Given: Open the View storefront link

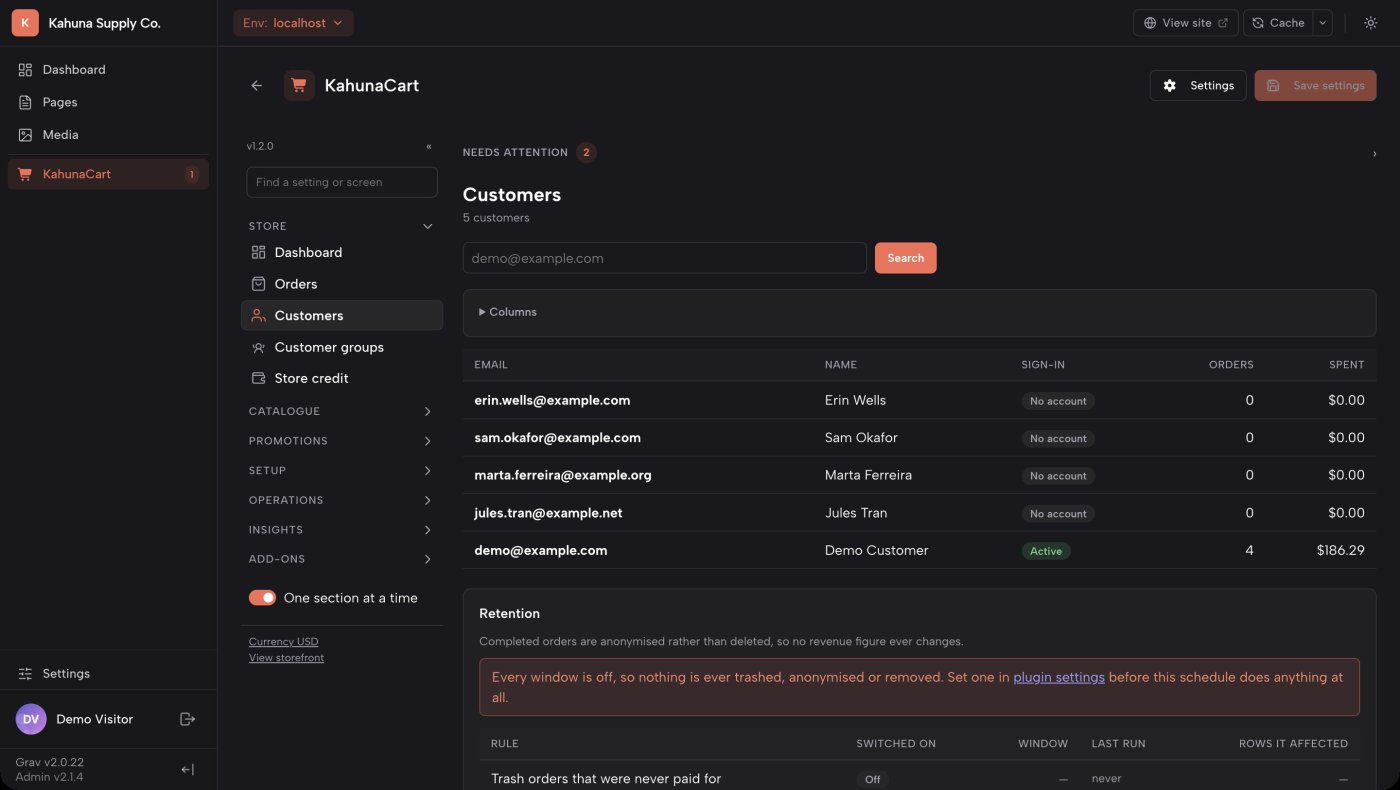Looking at the screenshot, I should coord(286,658).
